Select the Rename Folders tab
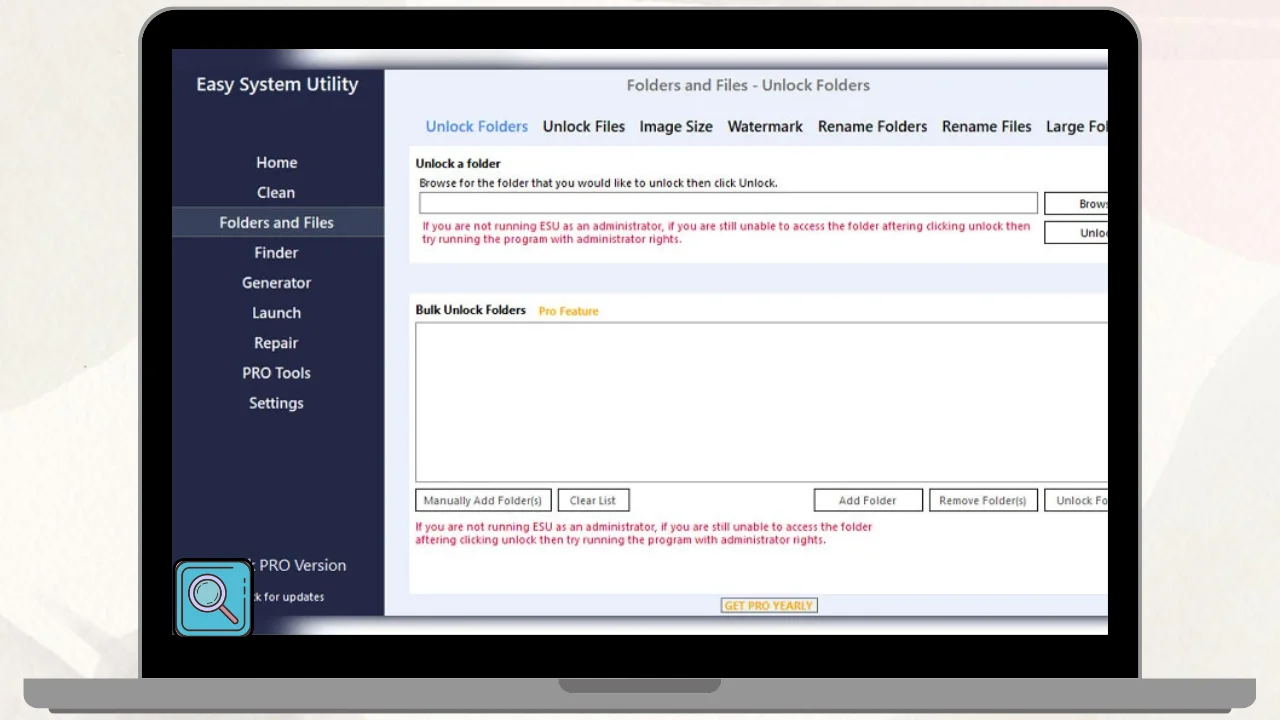Image resolution: width=1280 pixels, height=720 pixels. point(872,127)
